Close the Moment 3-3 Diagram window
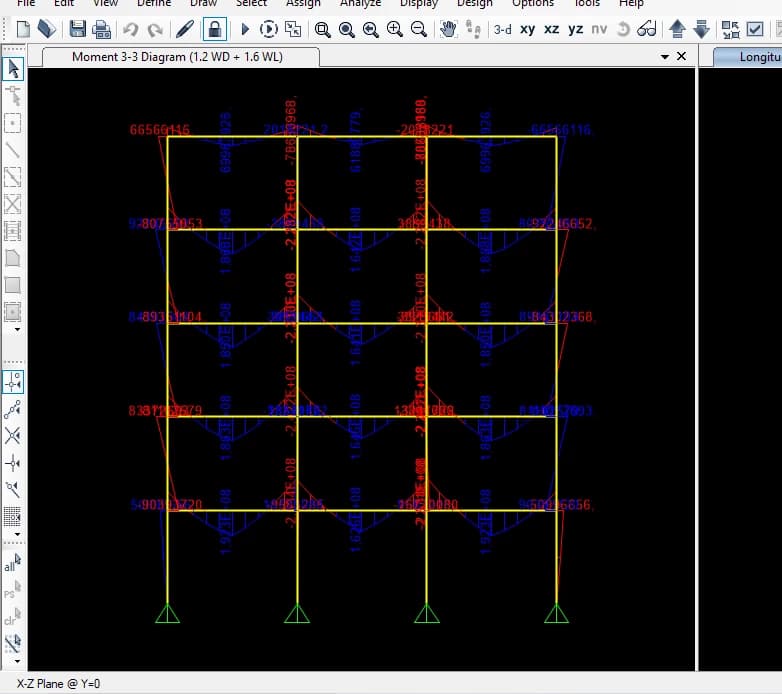The width and height of the screenshot is (782, 694). click(681, 56)
